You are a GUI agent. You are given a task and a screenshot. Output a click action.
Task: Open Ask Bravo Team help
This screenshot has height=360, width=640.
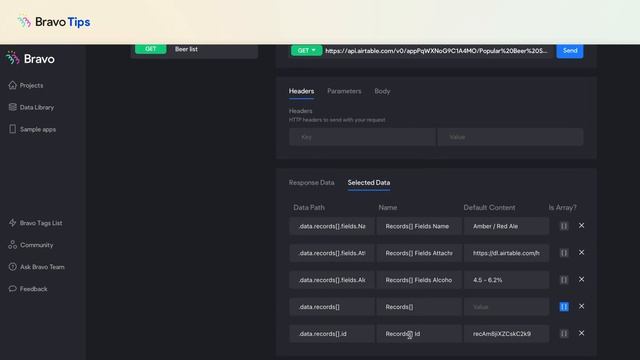click(36, 267)
